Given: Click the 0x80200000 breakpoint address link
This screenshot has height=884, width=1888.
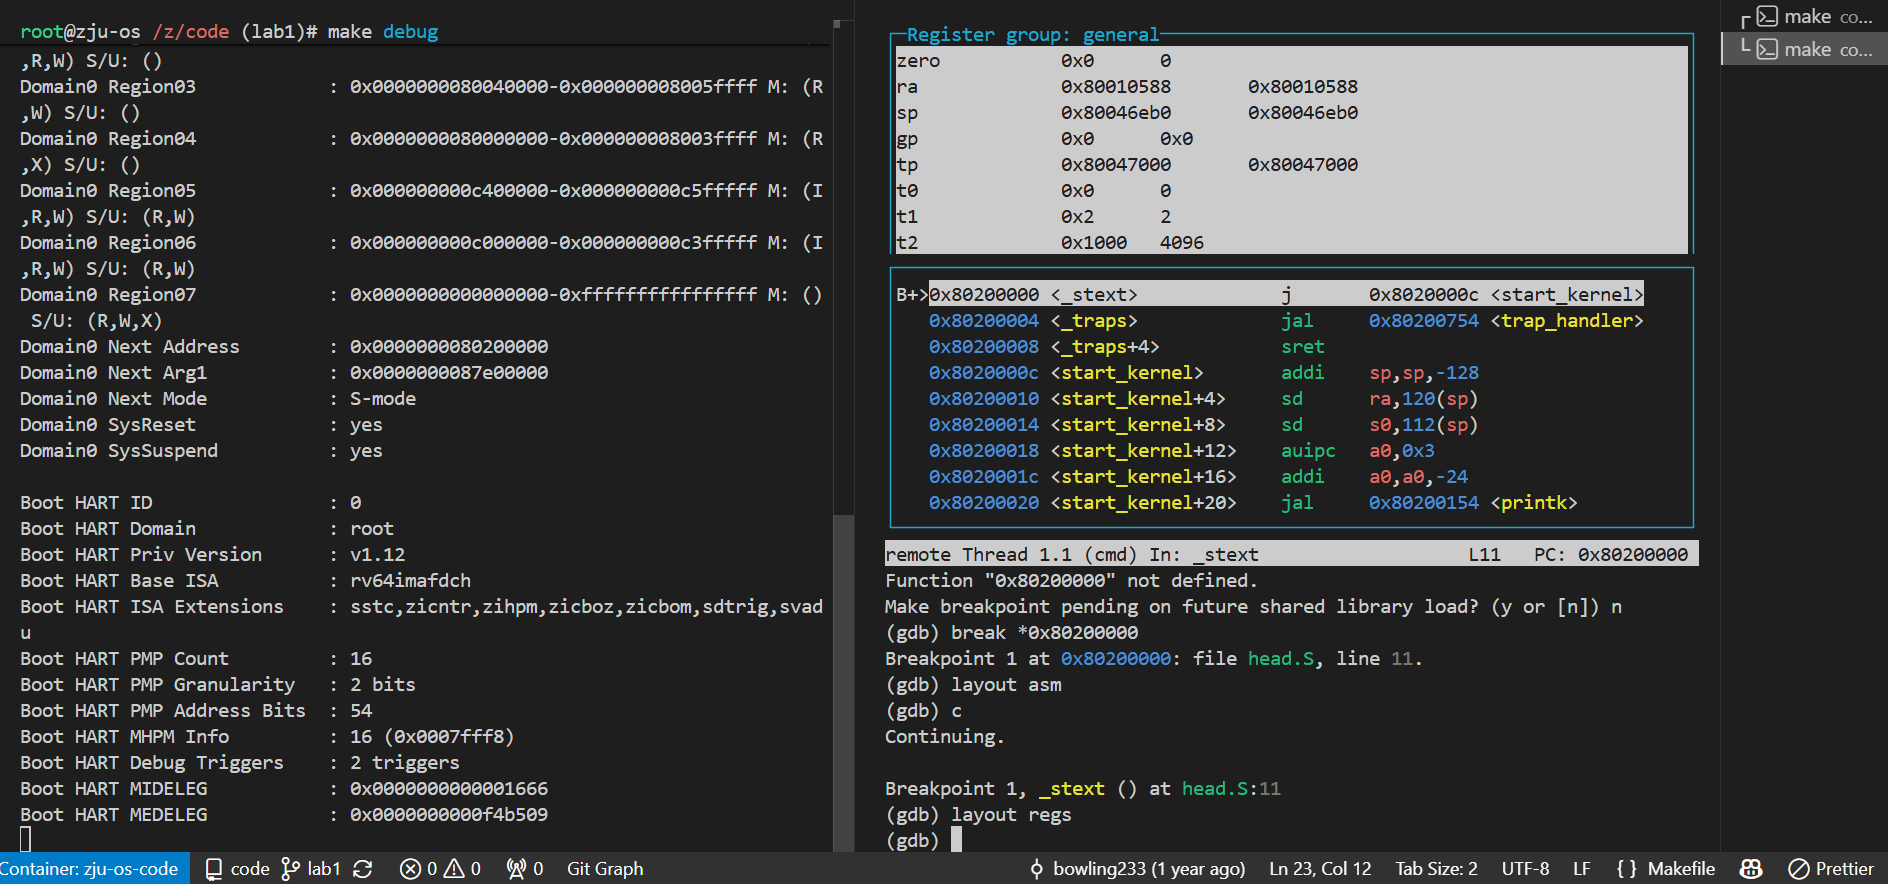Looking at the screenshot, I should [1115, 659].
